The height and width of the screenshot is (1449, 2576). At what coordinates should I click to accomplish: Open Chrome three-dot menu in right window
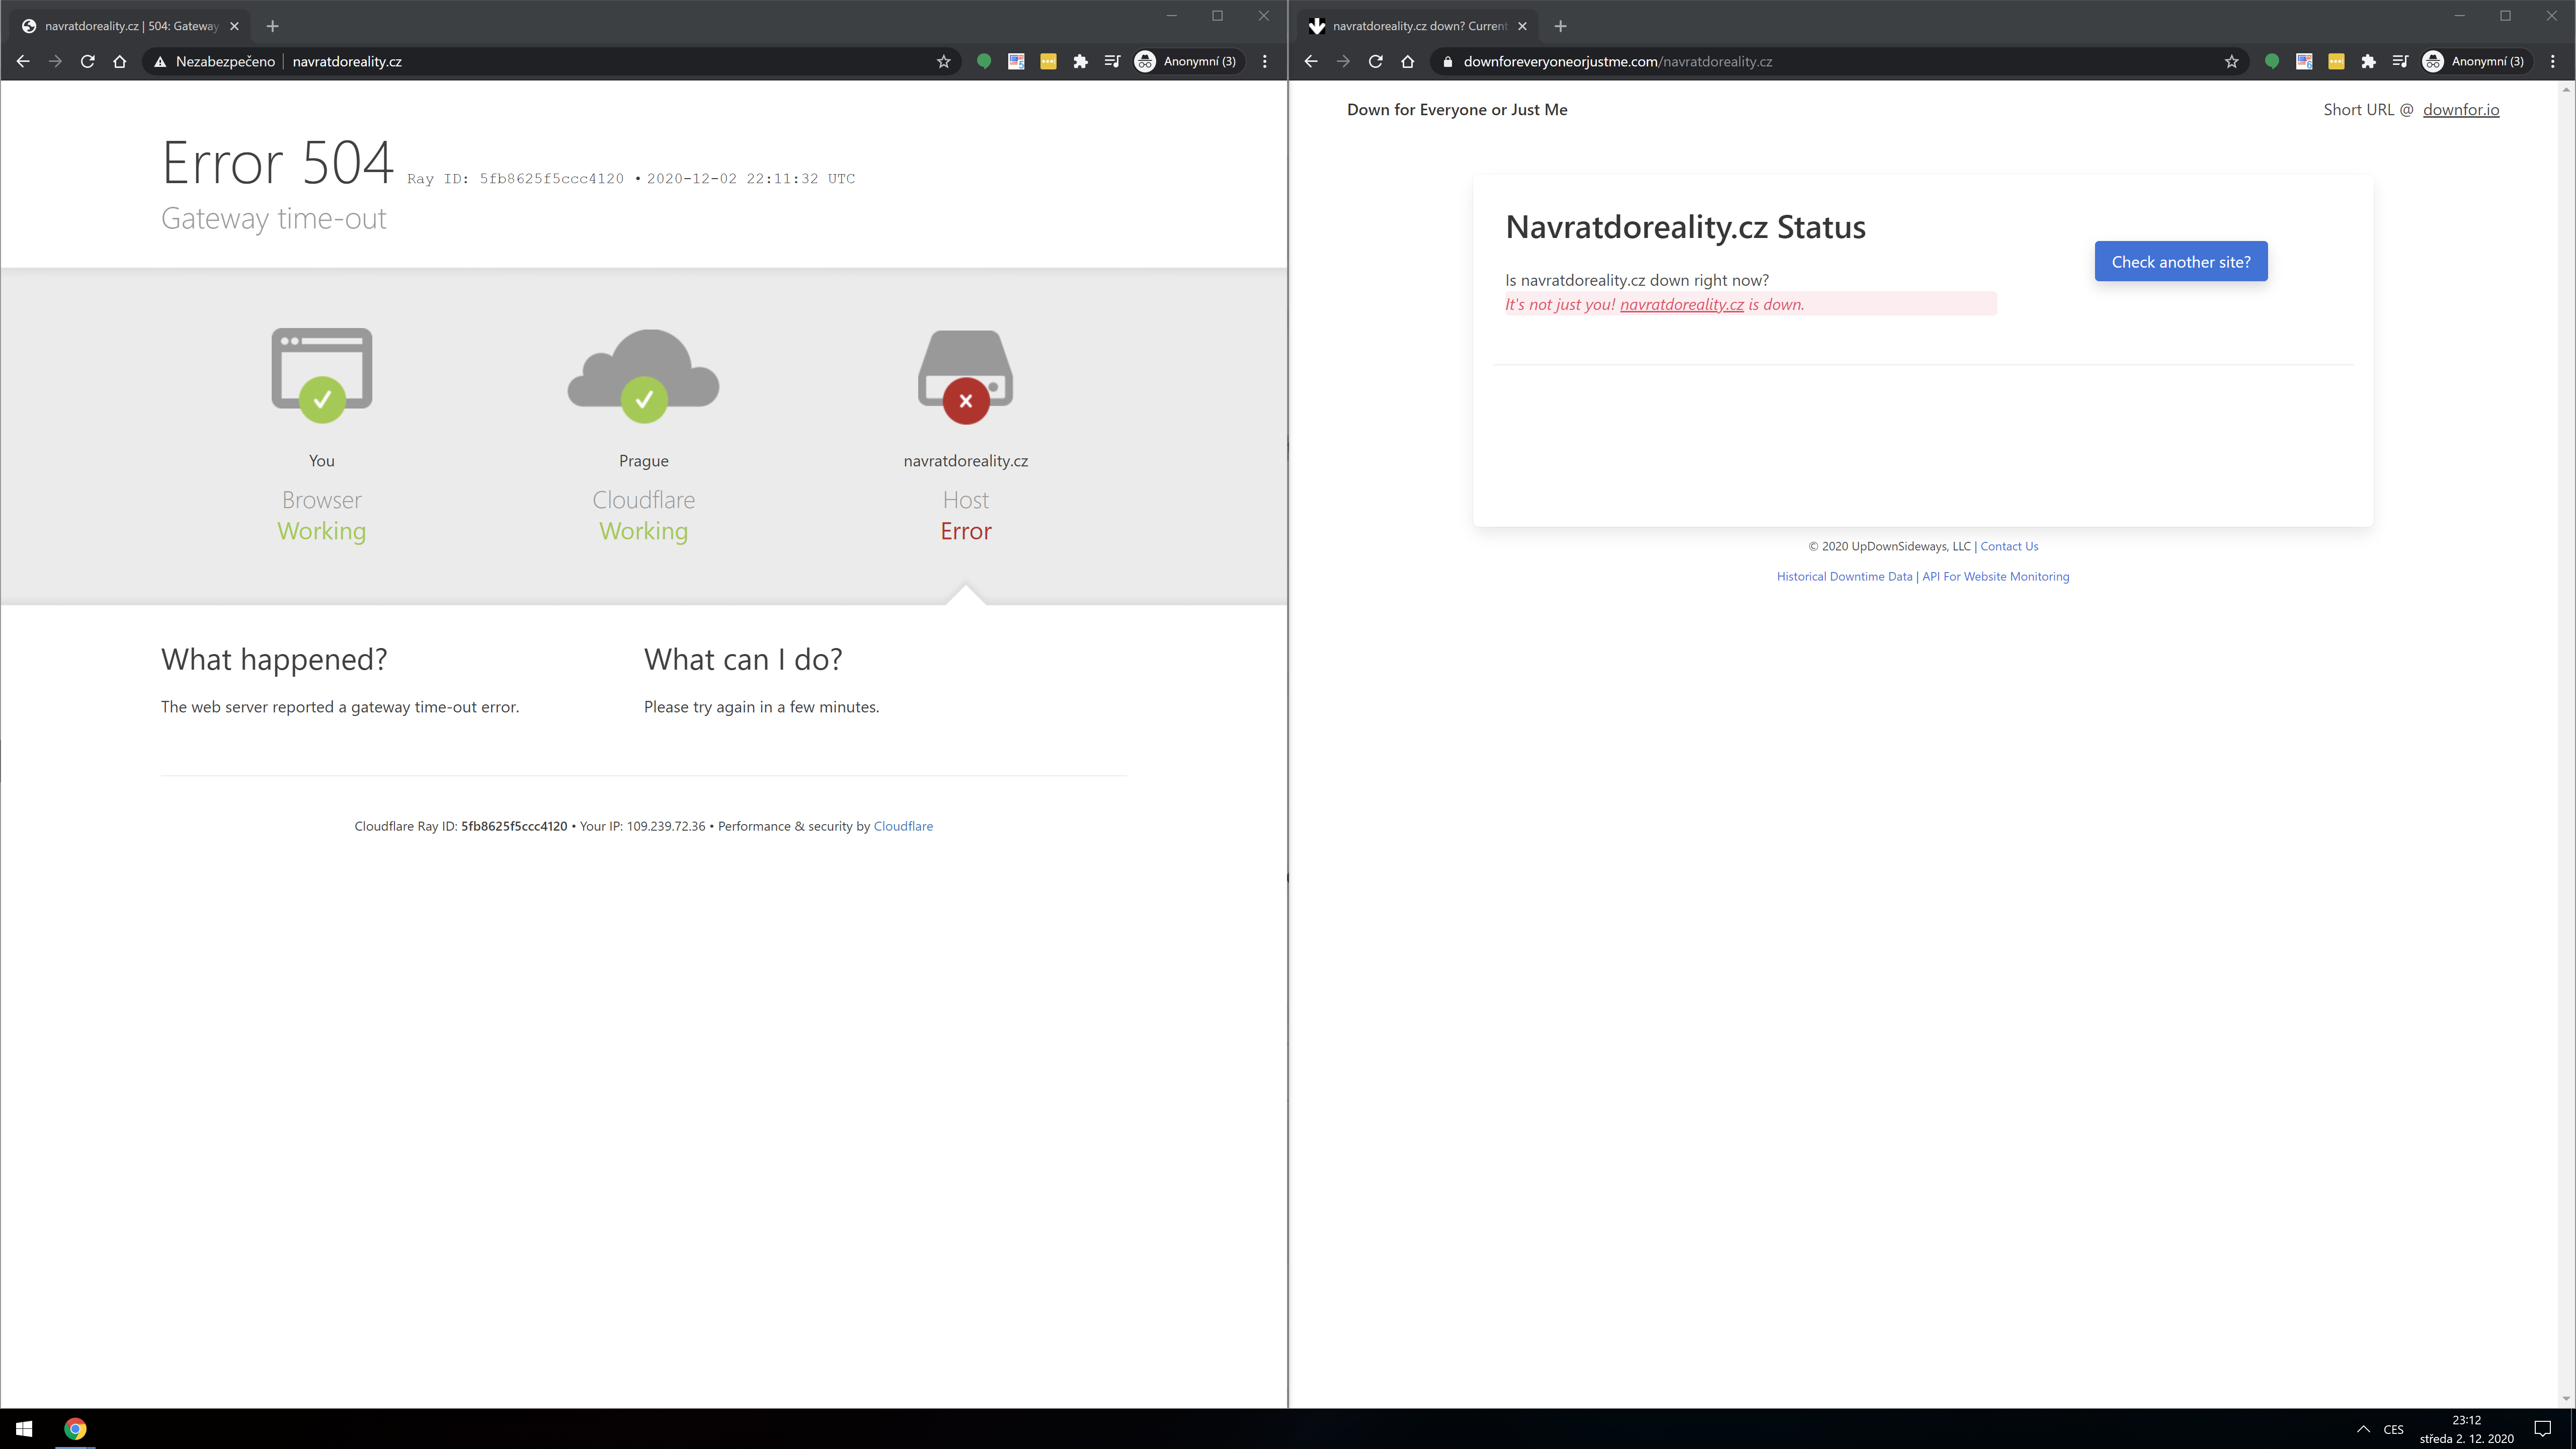pyautogui.click(x=2553, y=61)
